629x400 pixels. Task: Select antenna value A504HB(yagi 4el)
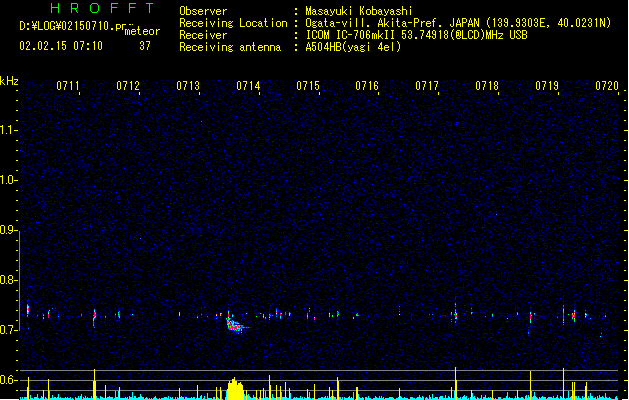(x=353, y=47)
